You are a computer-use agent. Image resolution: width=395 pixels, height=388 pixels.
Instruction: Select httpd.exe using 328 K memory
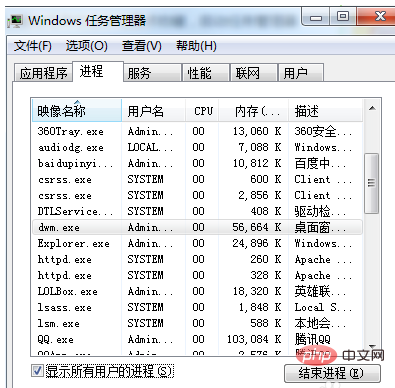197,275
